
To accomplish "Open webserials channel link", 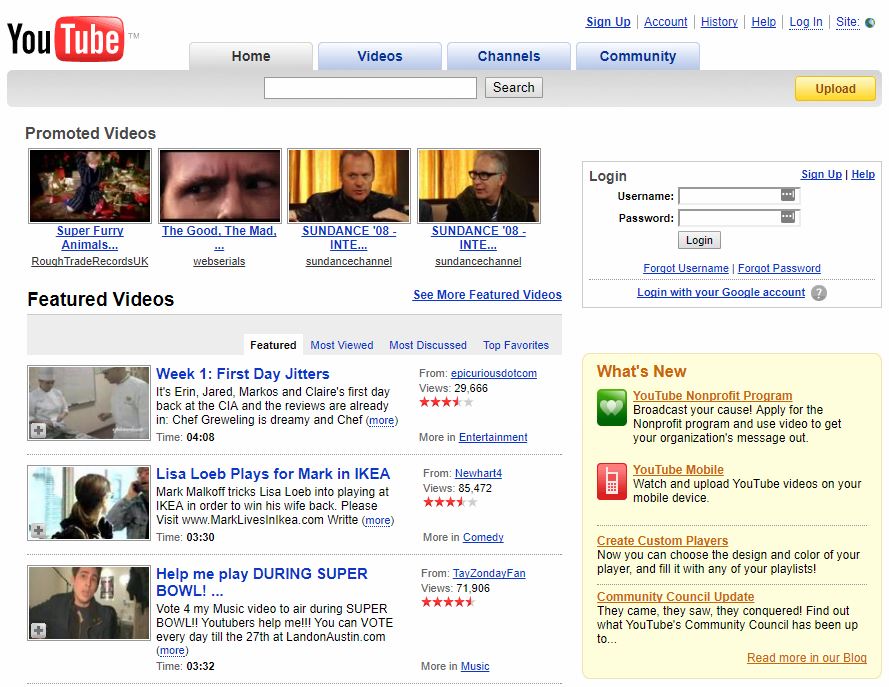I will 219,261.
